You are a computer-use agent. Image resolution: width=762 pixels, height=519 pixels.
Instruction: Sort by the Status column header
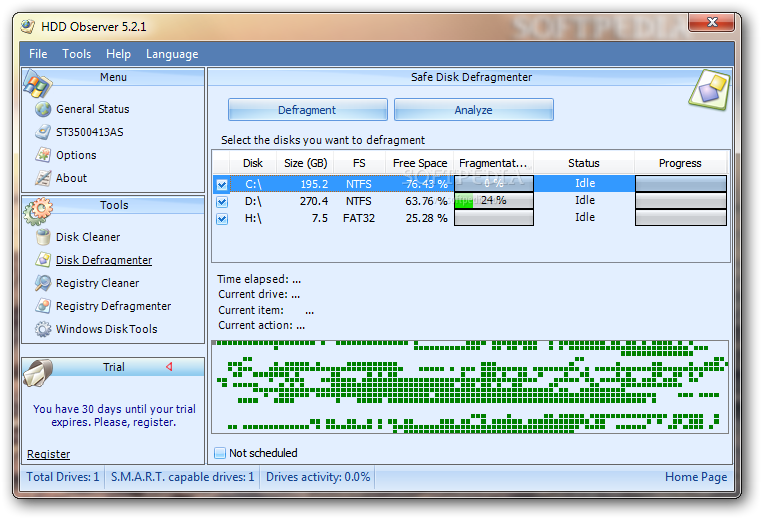point(584,163)
